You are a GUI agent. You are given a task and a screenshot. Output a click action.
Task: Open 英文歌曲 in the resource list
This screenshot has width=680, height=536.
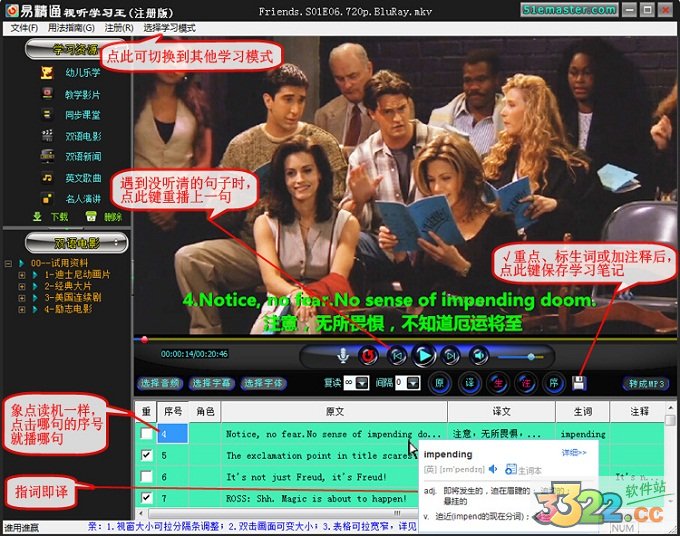click(x=83, y=177)
